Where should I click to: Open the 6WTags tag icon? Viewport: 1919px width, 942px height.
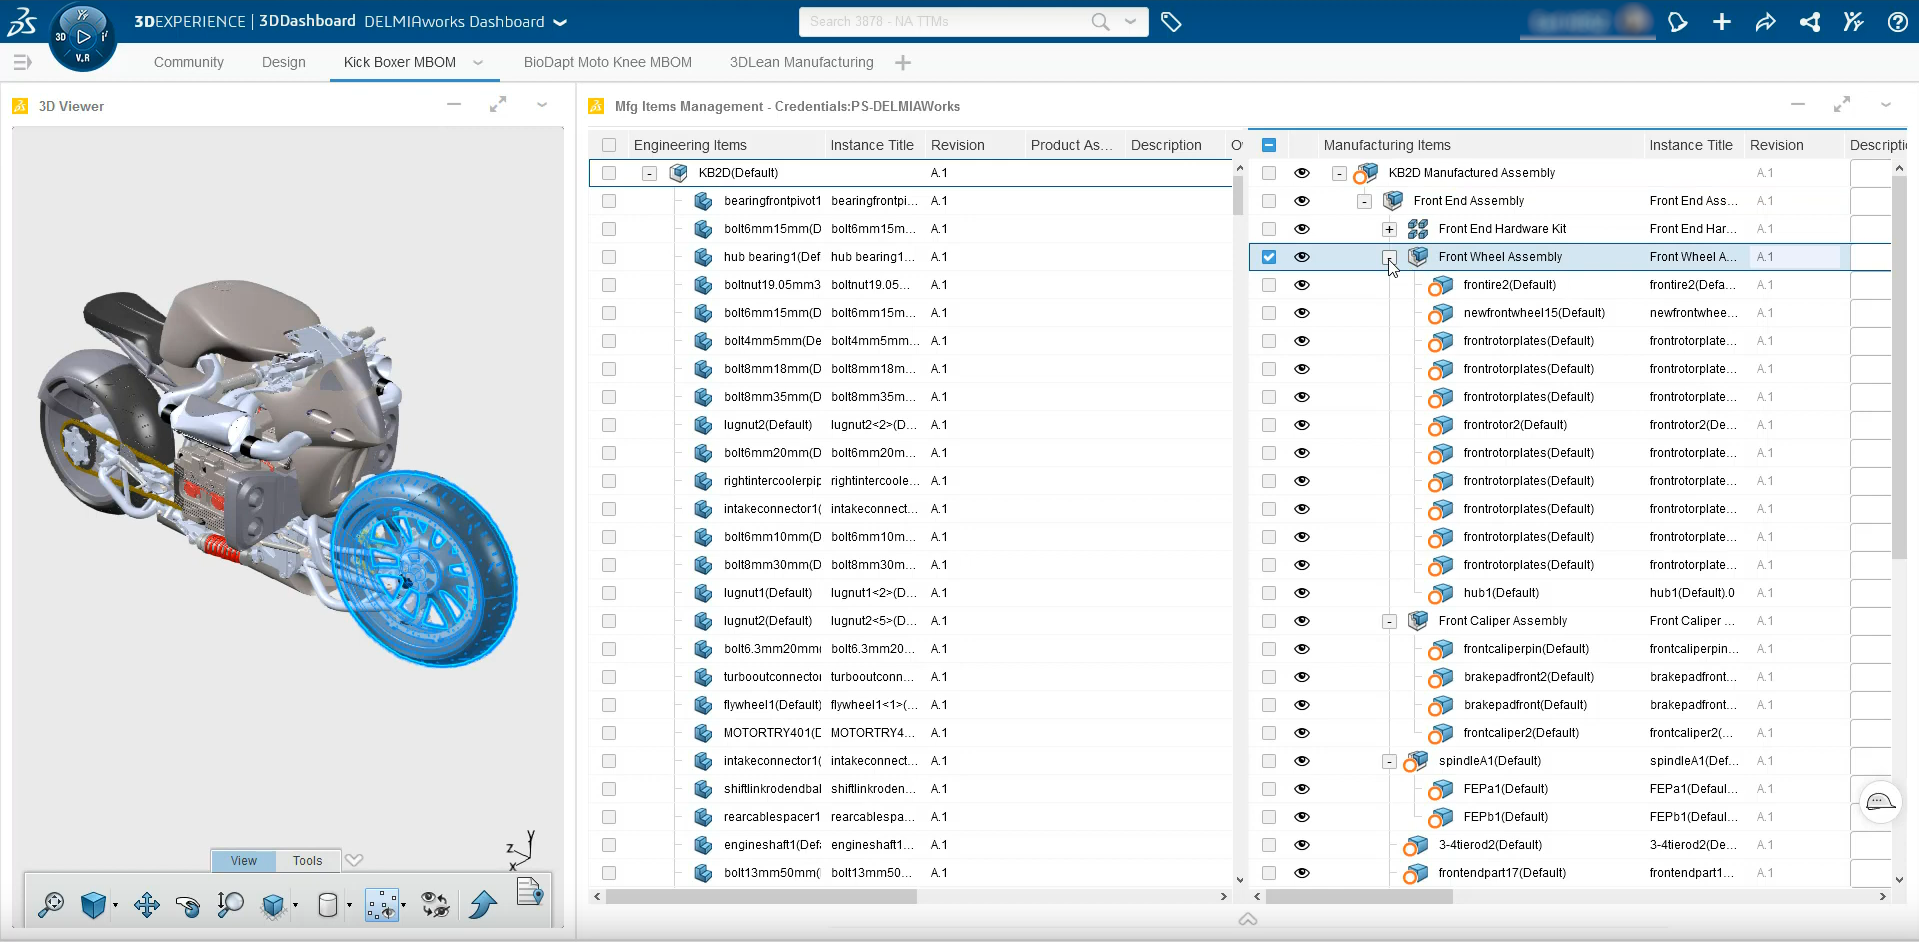tap(1171, 21)
